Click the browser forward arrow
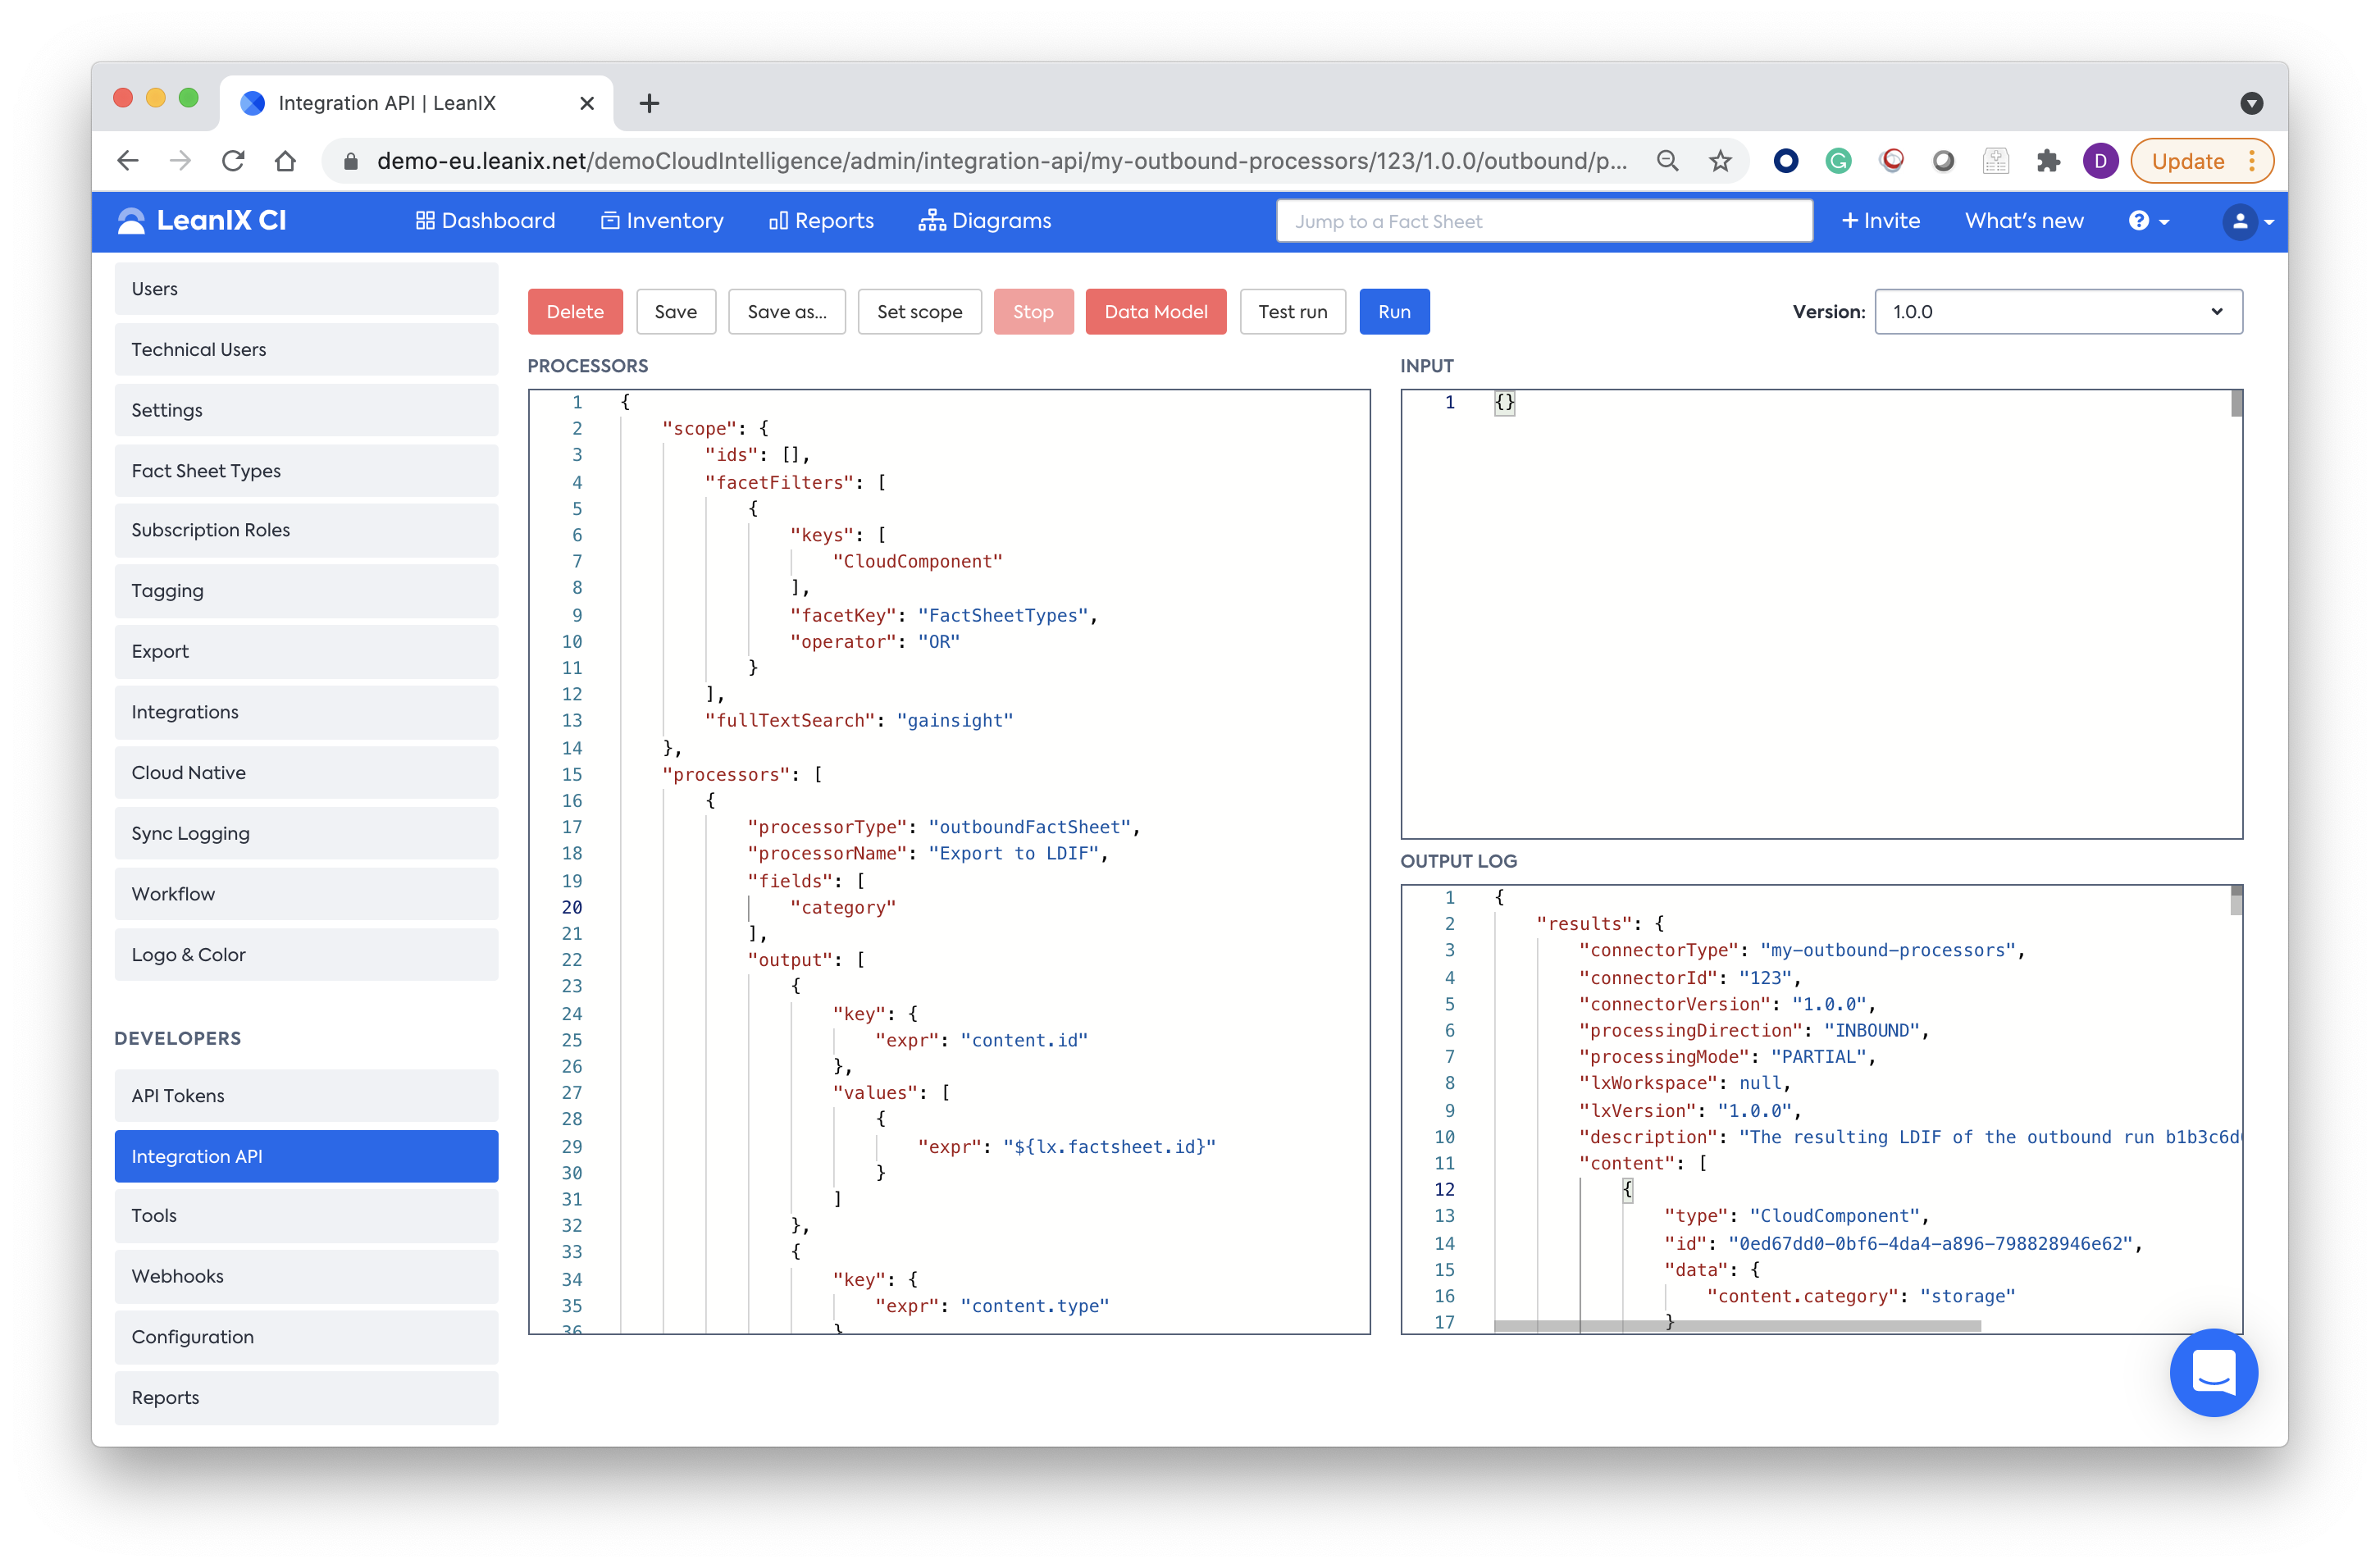Viewport: 2380px width, 1568px height. pos(181,161)
